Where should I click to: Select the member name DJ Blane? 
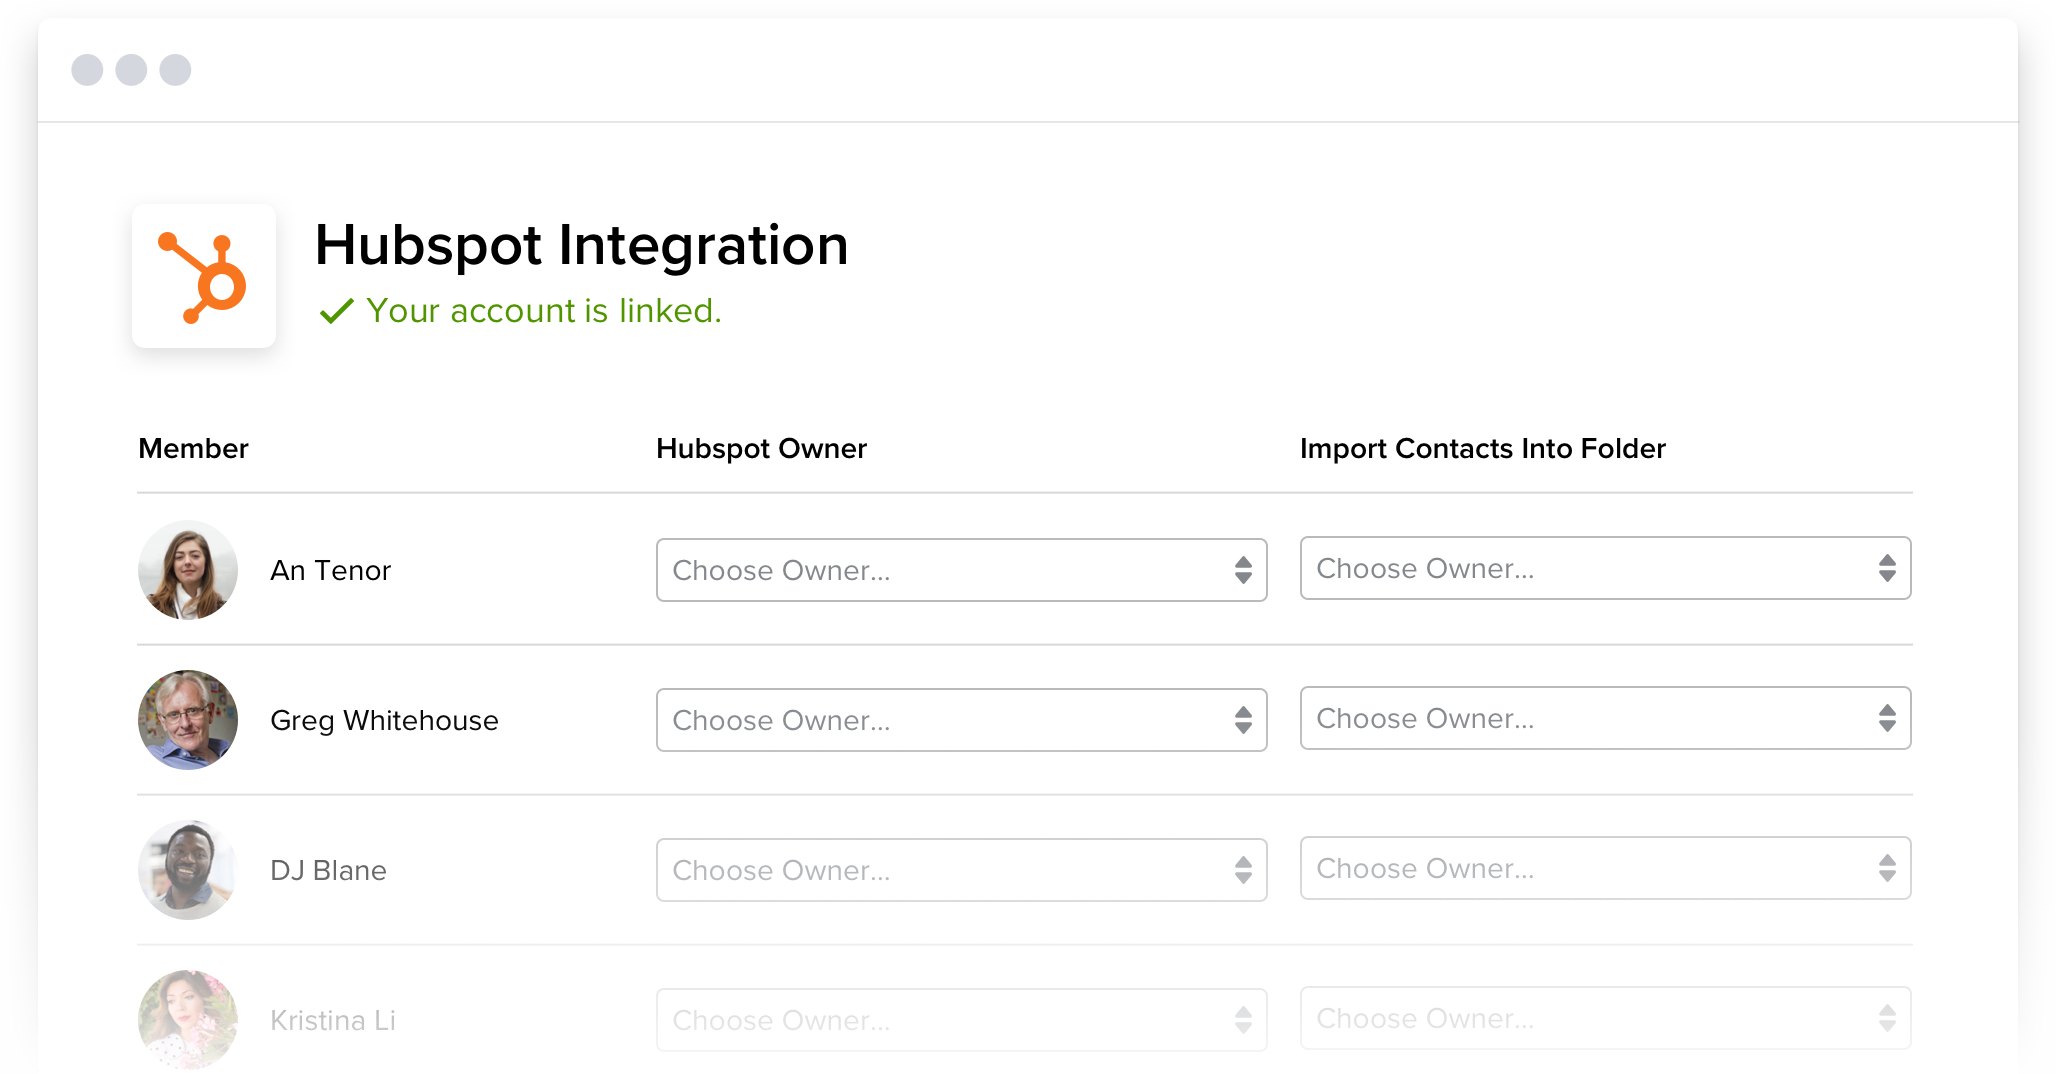click(328, 870)
